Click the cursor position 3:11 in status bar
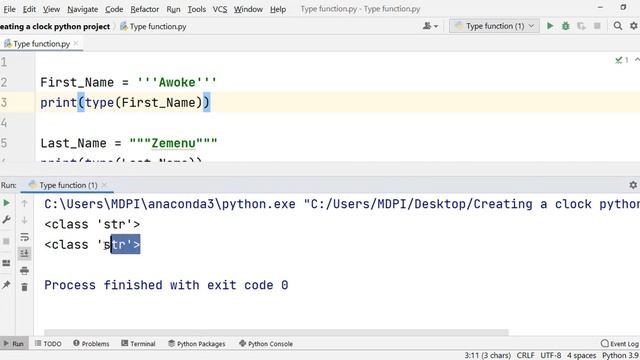The width and height of the screenshot is (640, 360). [x=487, y=356]
